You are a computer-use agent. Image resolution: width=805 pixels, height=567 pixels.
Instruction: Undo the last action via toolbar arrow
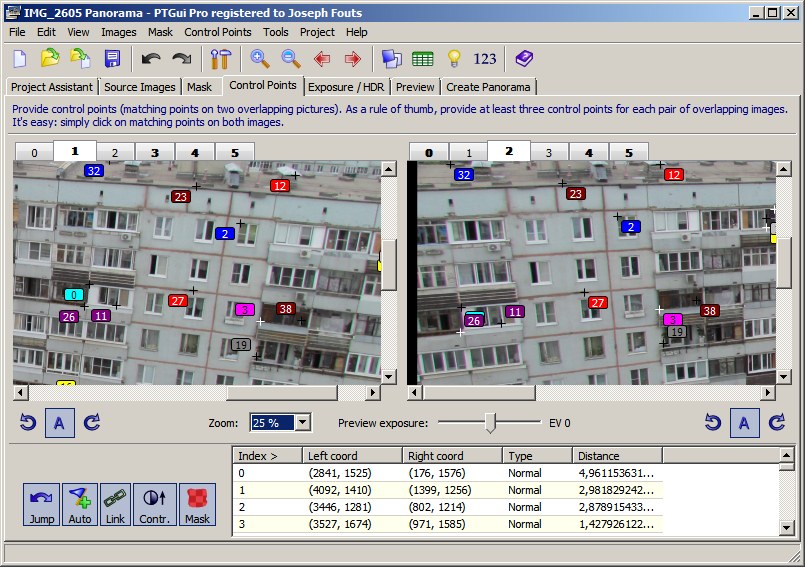[151, 59]
